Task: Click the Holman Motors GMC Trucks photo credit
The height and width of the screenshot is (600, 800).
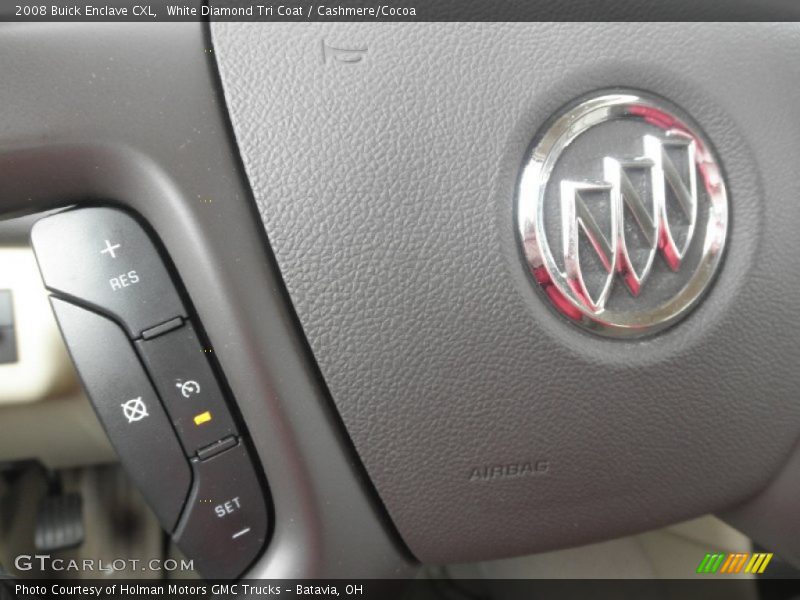Action: 189,590
